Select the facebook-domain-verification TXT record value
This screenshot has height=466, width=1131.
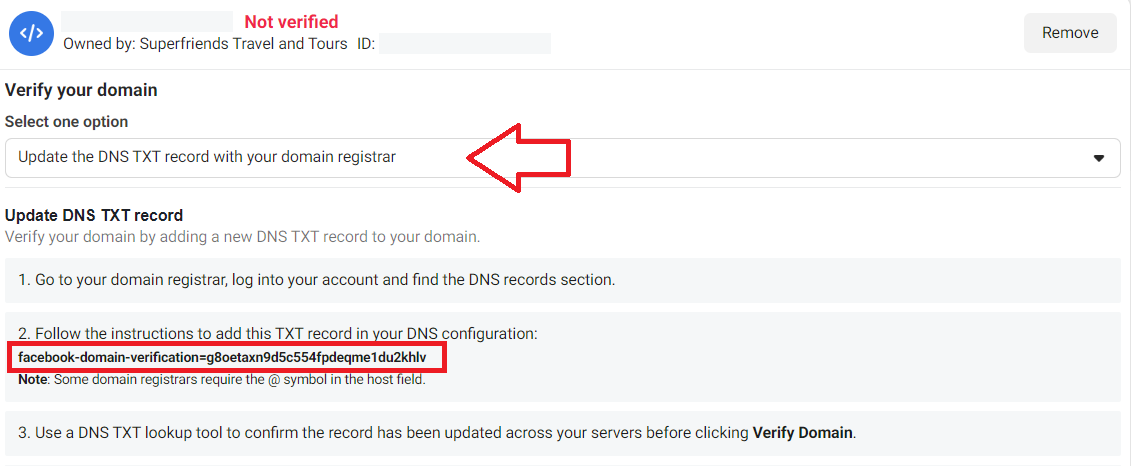coord(222,357)
